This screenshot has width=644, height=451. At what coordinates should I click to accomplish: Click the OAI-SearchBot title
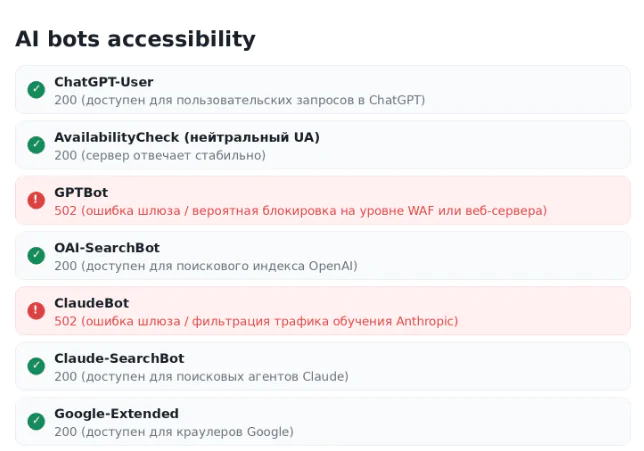107,248
